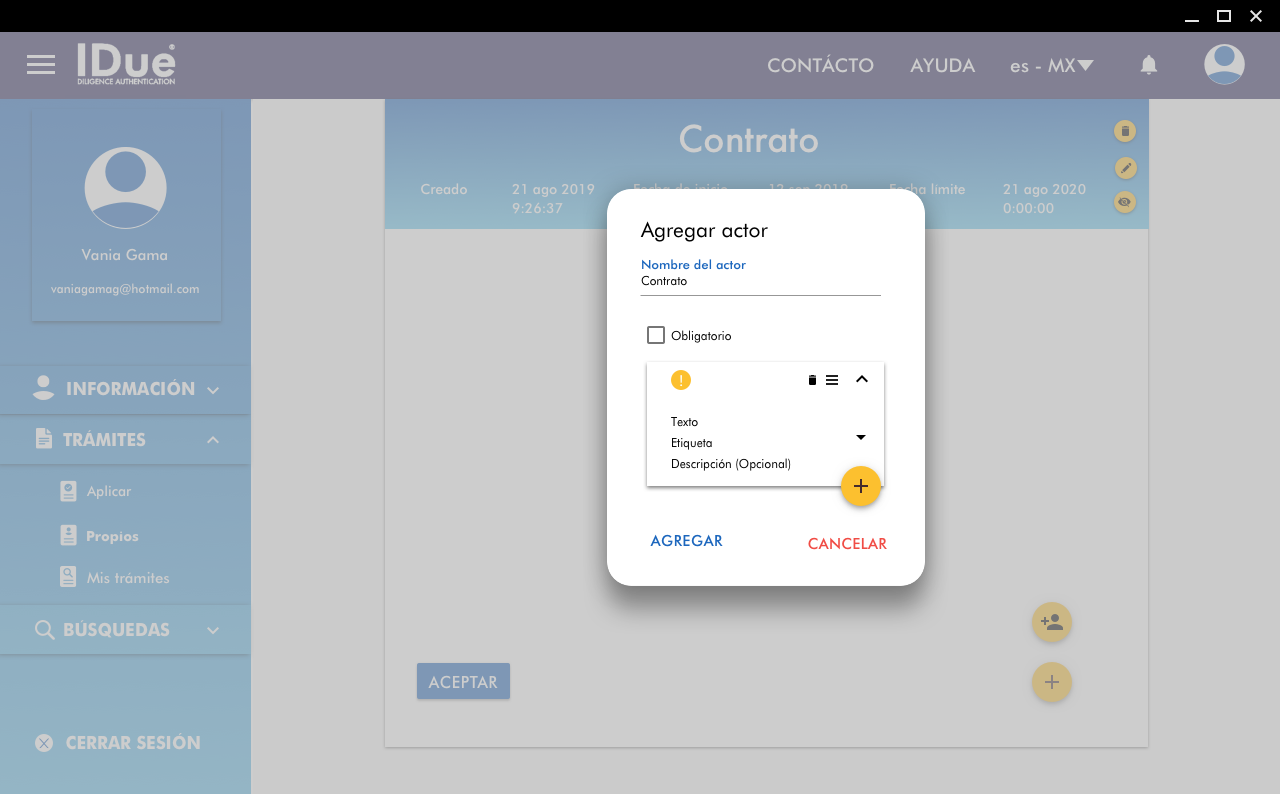Enable the Obligatorio checkbox
This screenshot has height=794, width=1280.
656,335
